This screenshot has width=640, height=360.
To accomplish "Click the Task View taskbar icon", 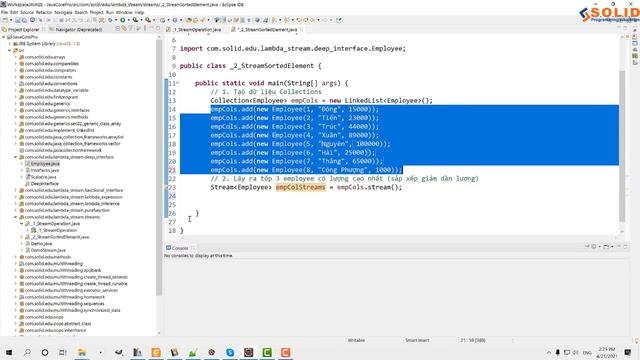I will [x=62, y=352].
